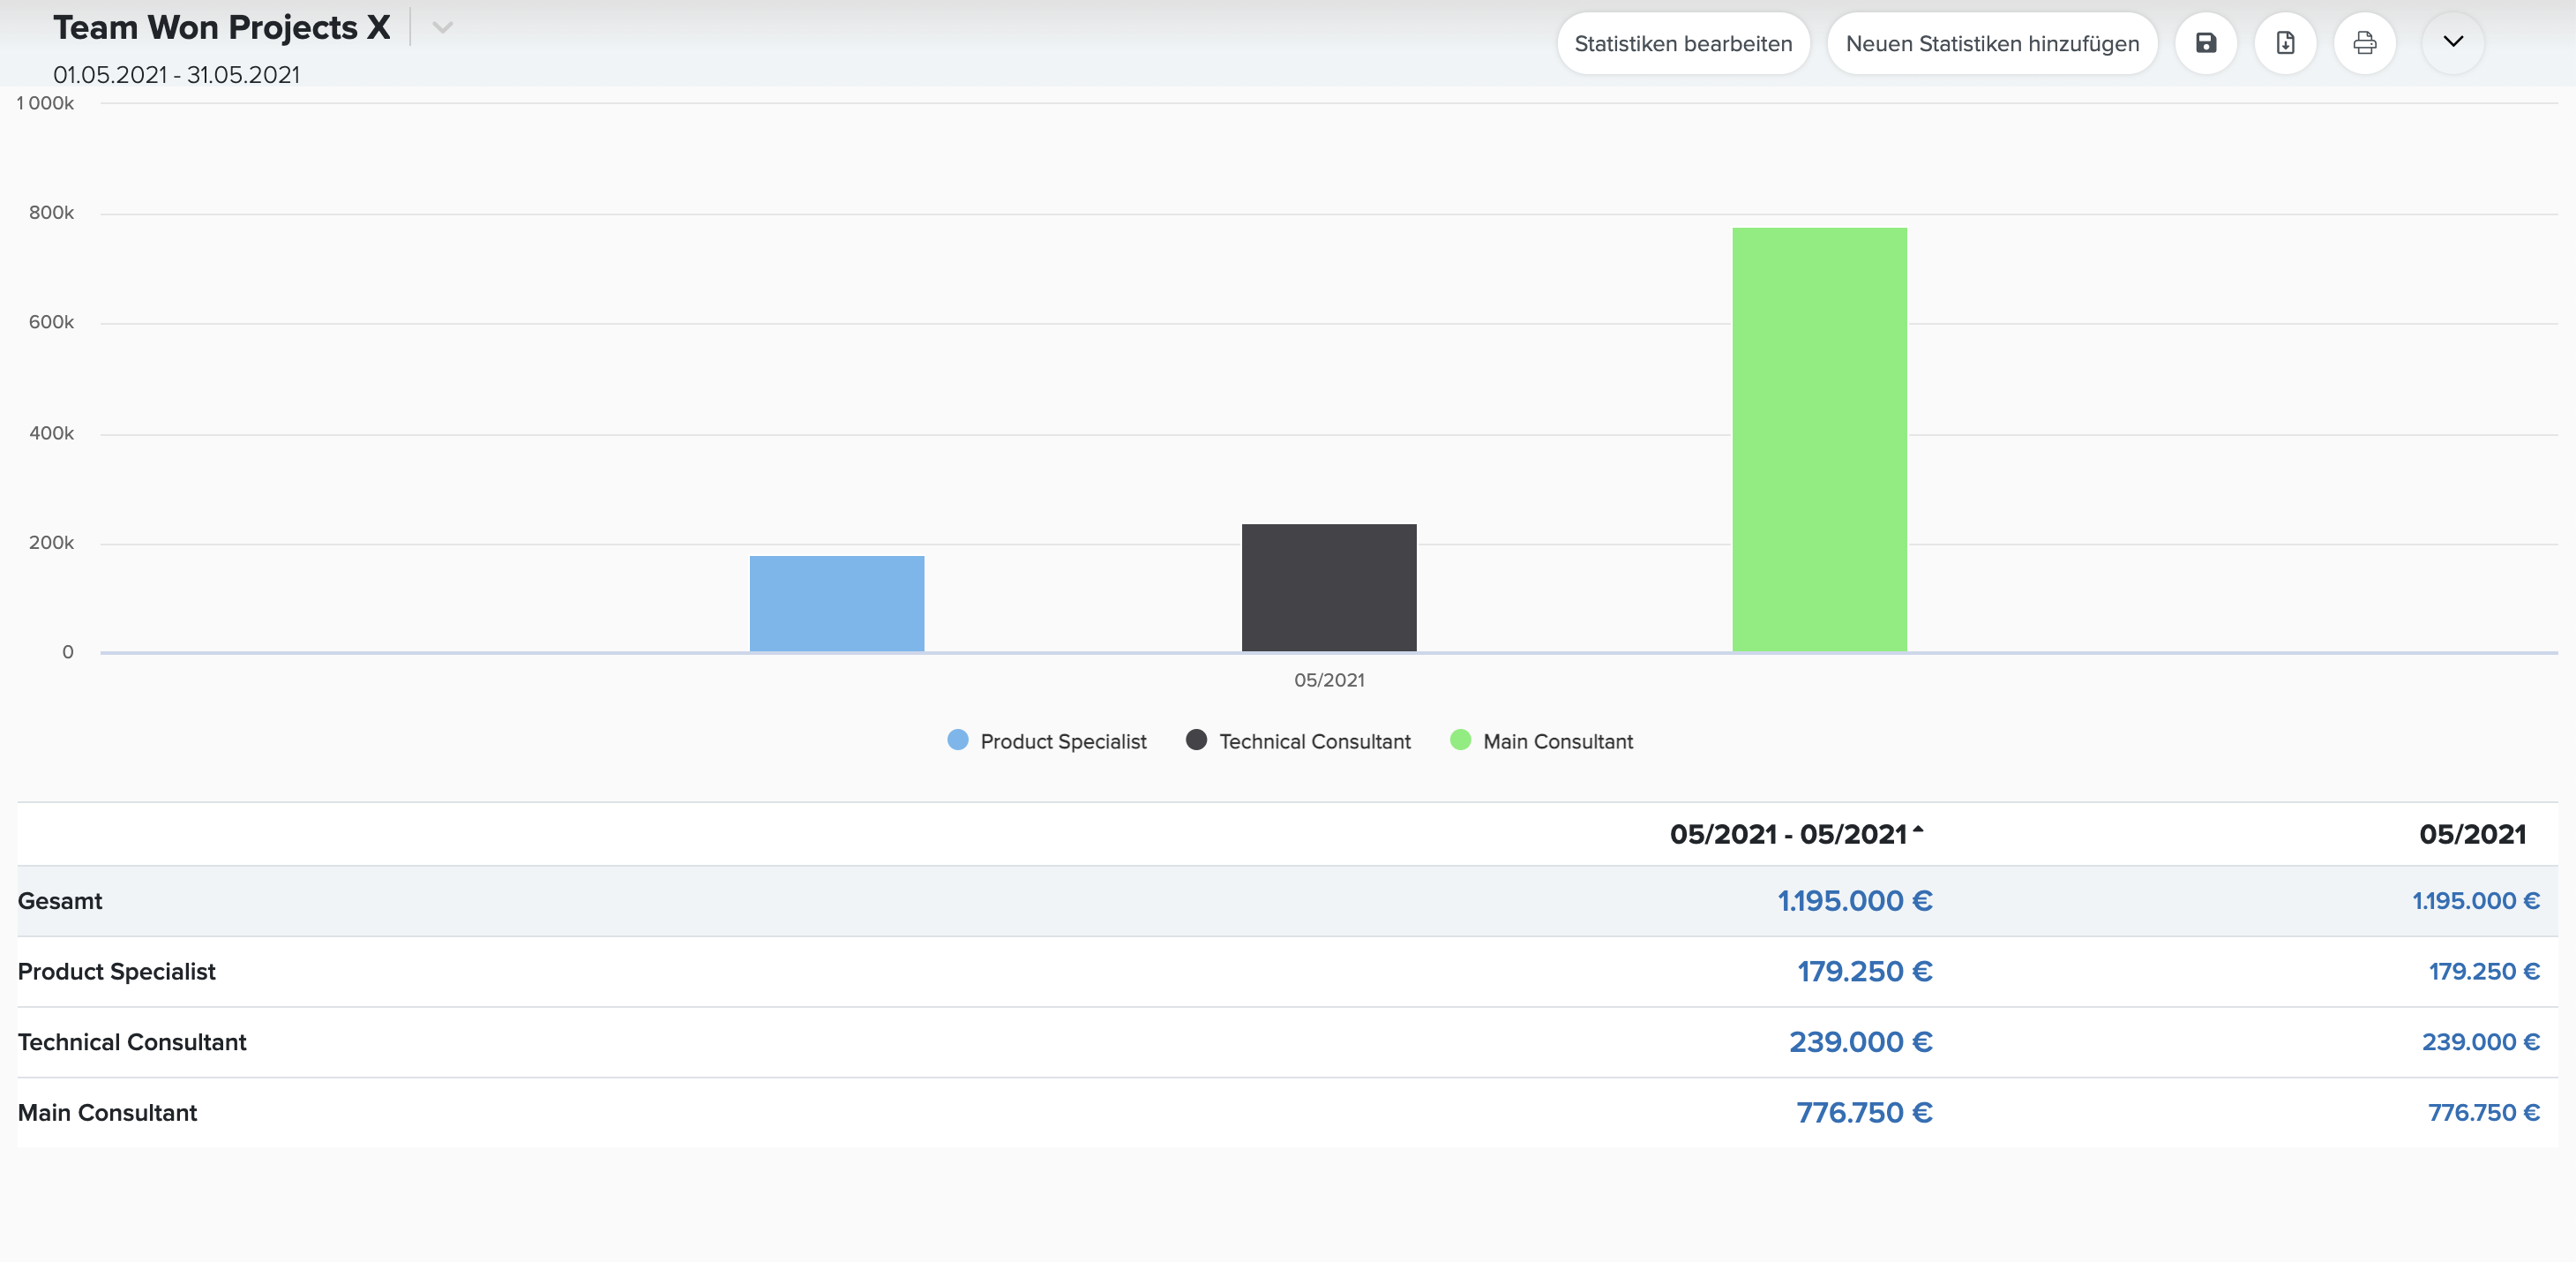Toggle Main Consultant legend series
Screen dimensions: 2576x1262
(1541, 741)
